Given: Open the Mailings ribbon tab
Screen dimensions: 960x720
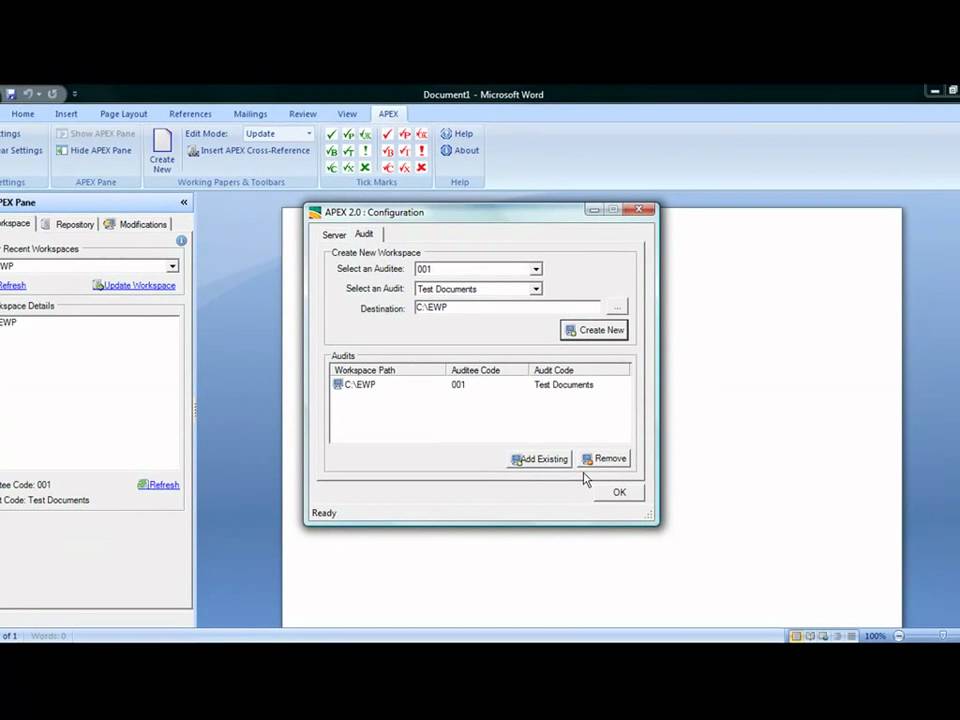Looking at the screenshot, I should [250, 114].
